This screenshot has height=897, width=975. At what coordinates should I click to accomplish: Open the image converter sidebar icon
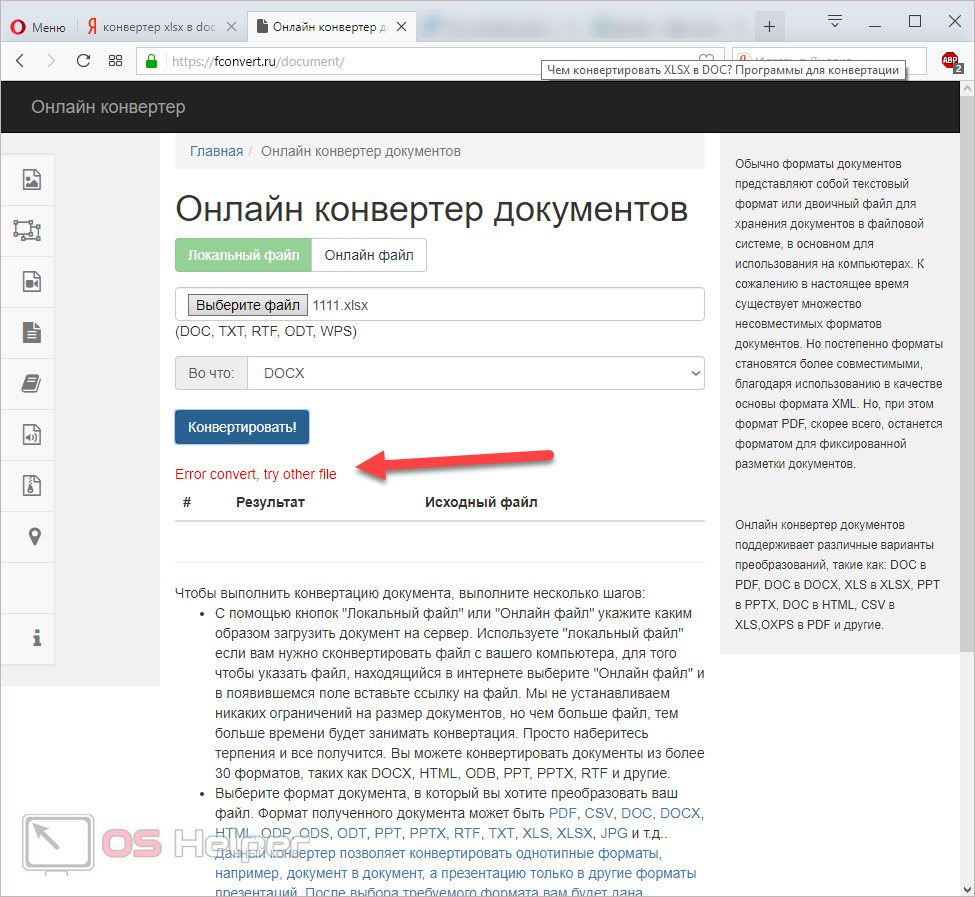(32, 180)
